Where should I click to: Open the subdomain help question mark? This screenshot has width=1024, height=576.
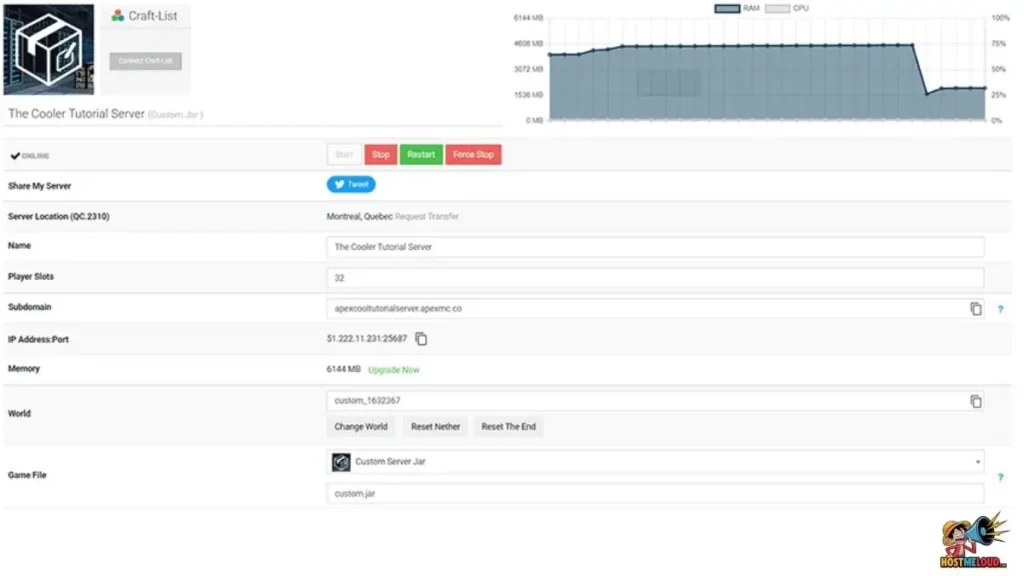tap(1000, 310)
